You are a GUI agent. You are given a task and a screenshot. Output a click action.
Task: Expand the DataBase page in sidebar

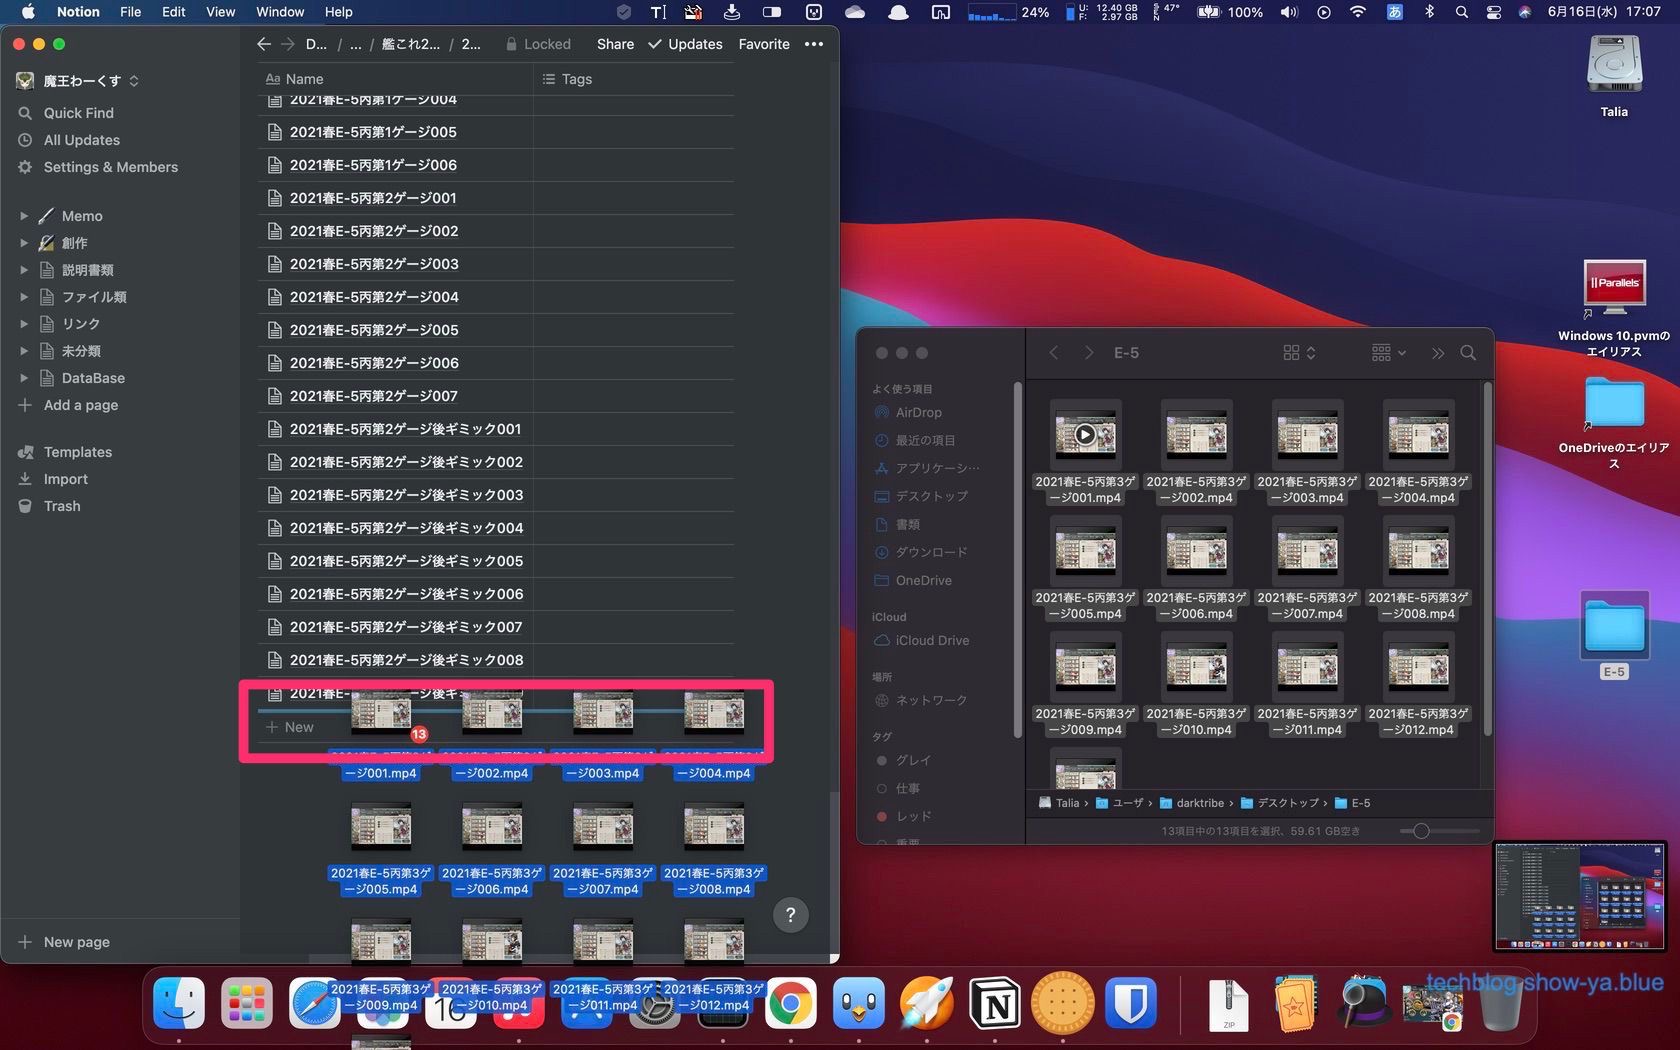tap(24, 378)
